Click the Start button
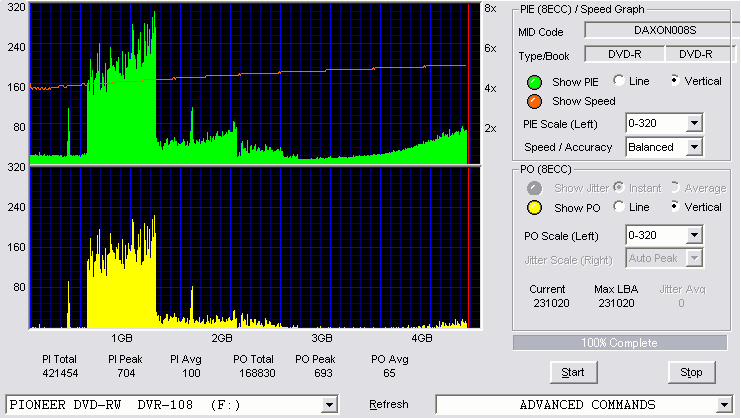 (x=573, y=373)
